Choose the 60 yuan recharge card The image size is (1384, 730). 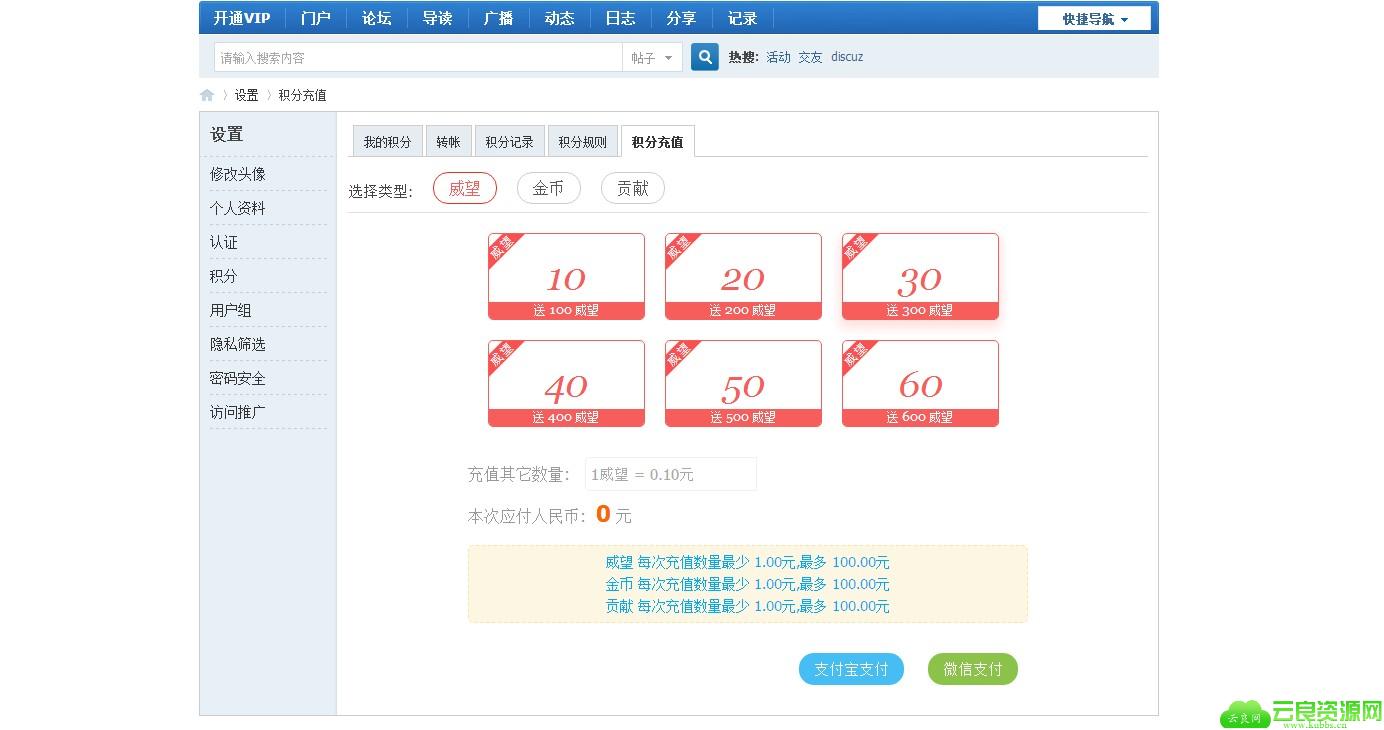pos(920,384)
